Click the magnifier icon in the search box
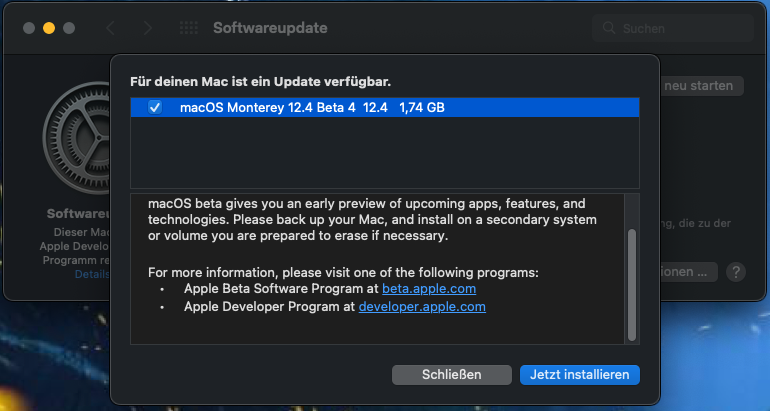This screenshot has width=770, height=411. (x=609, y=29)
